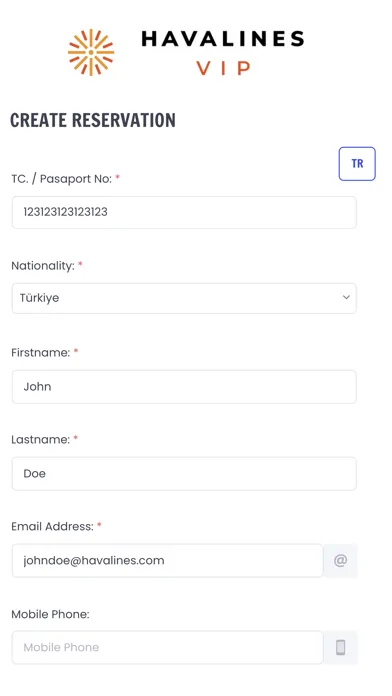Screen dimensions: 392x696
Task: Click the mobile phone icon beside phone field
Action: click(341, 648)
